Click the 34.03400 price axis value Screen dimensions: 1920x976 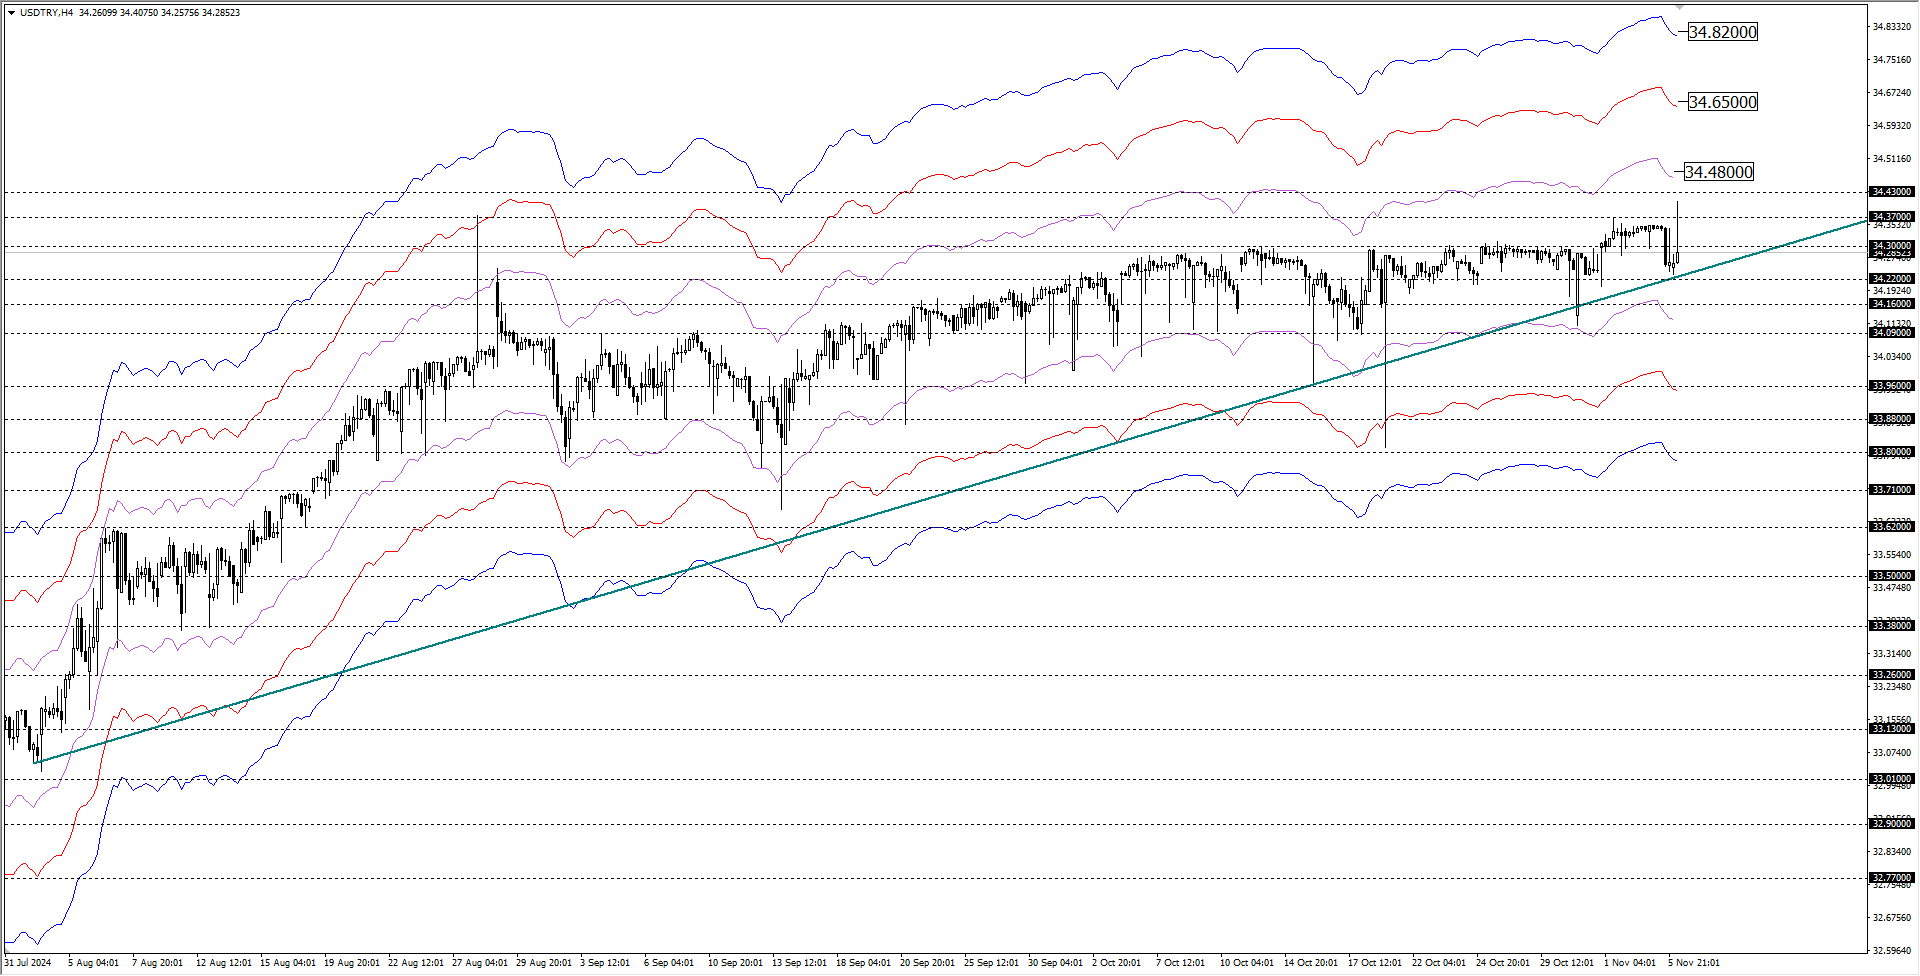[1892, 357]
